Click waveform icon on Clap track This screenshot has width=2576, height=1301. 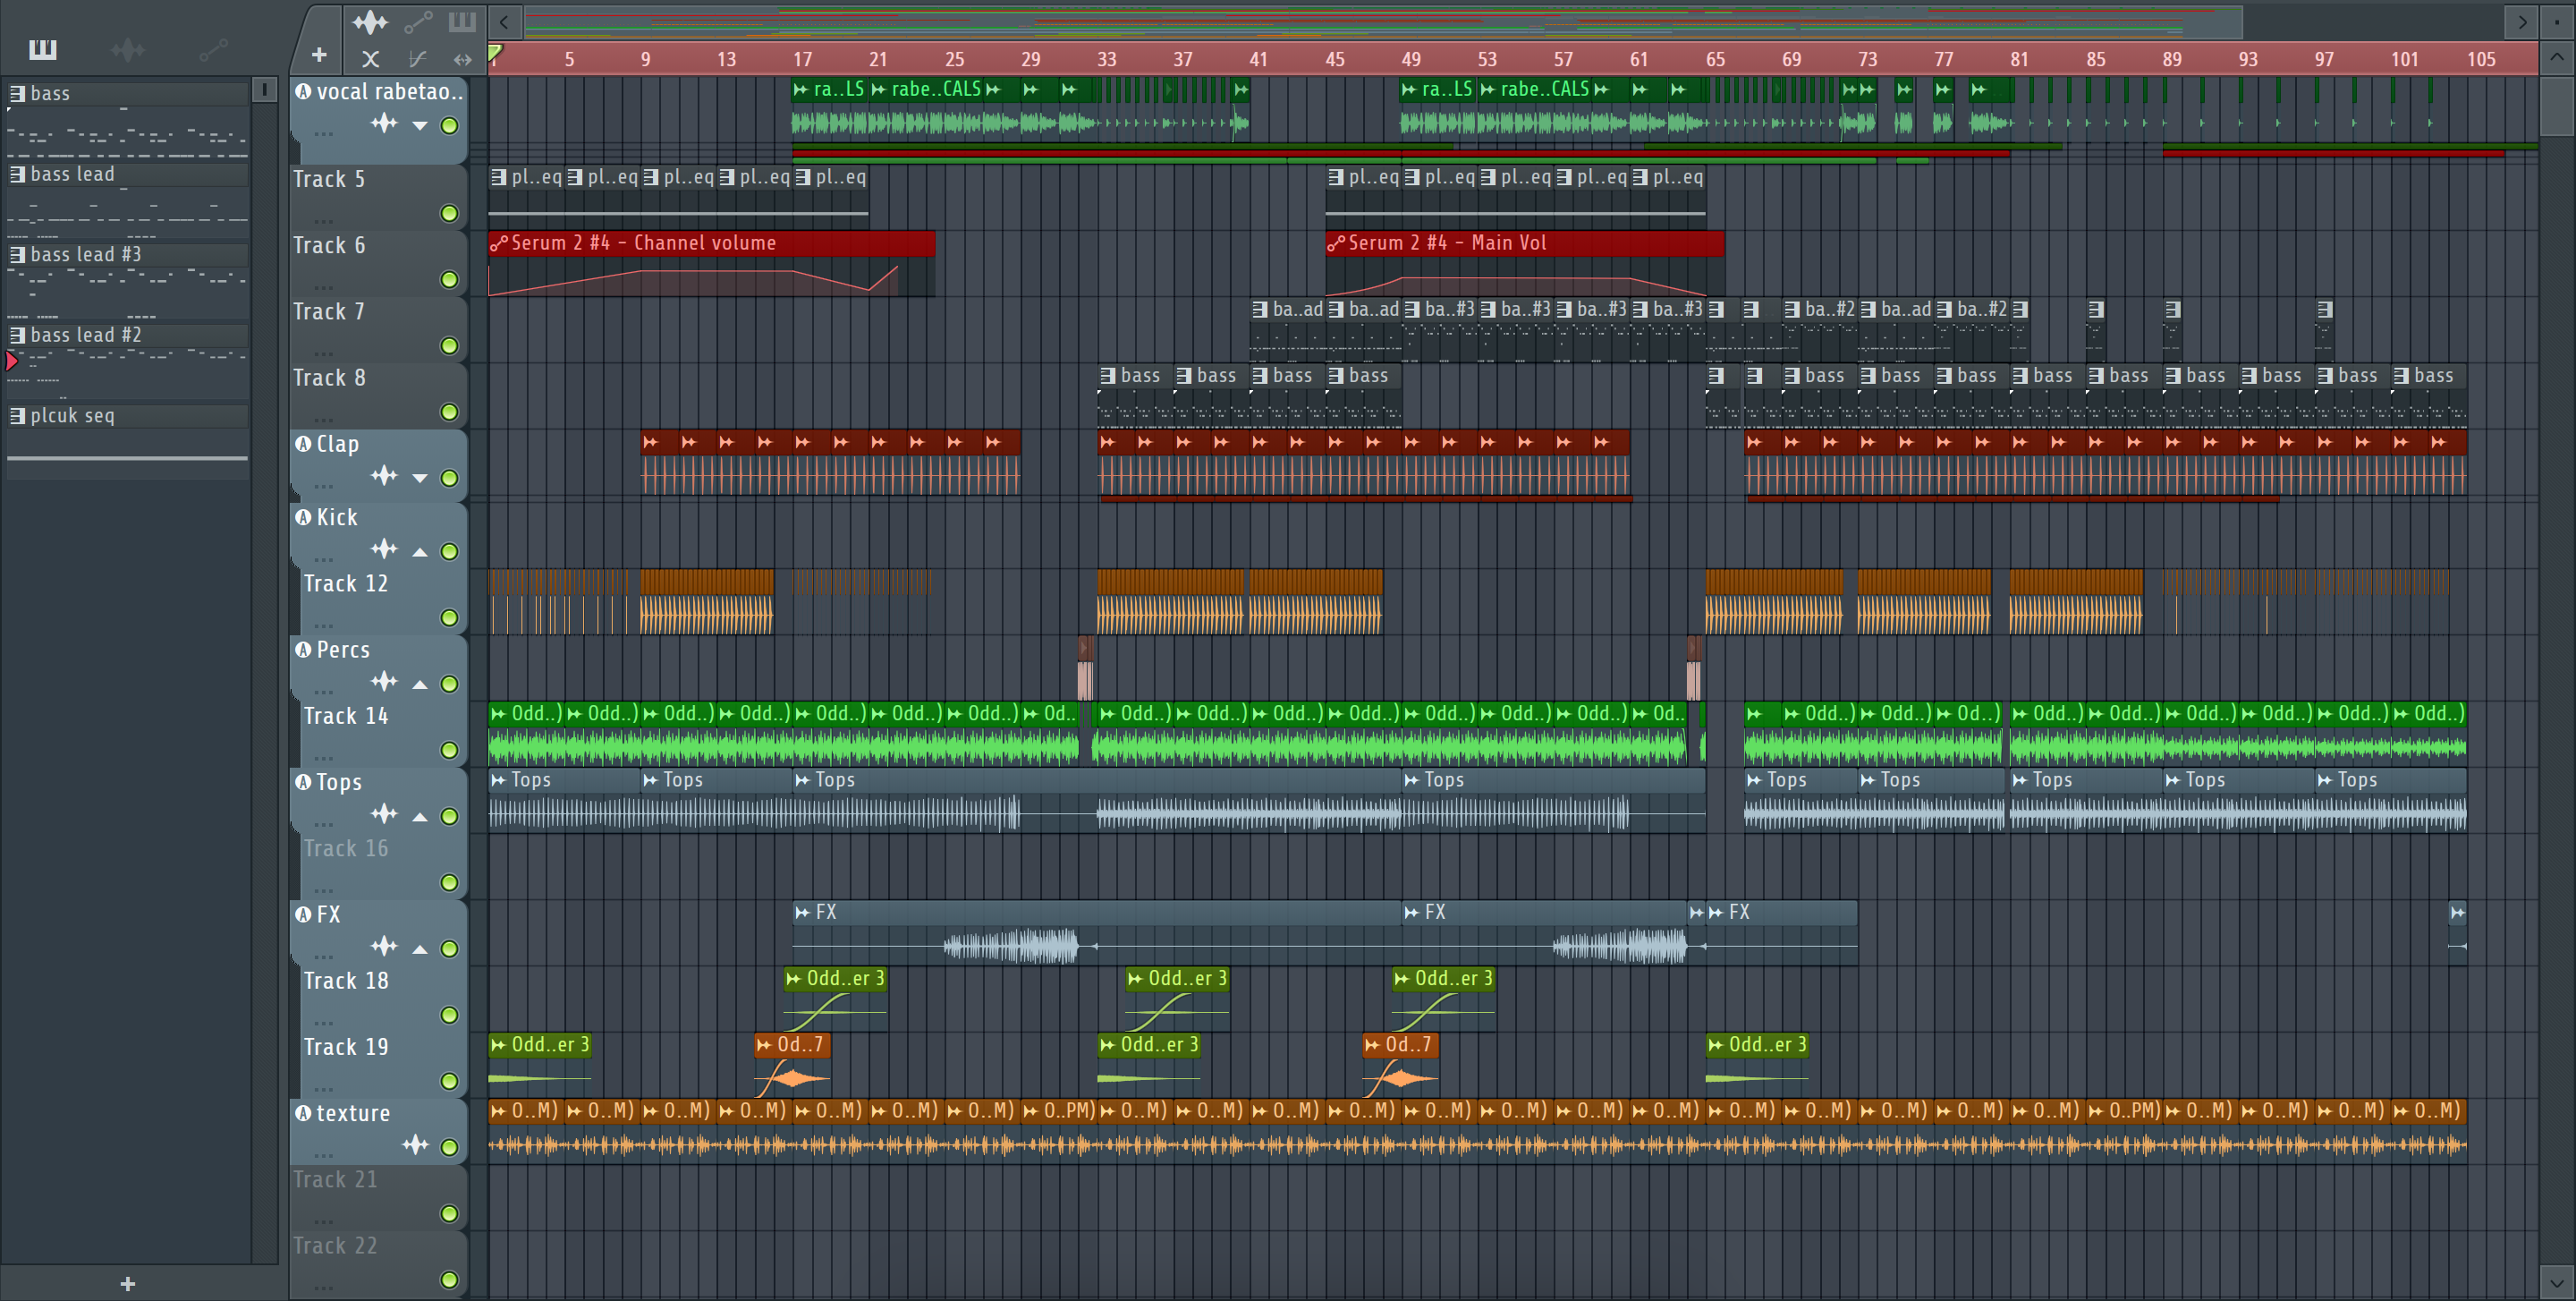click(384, 476)
